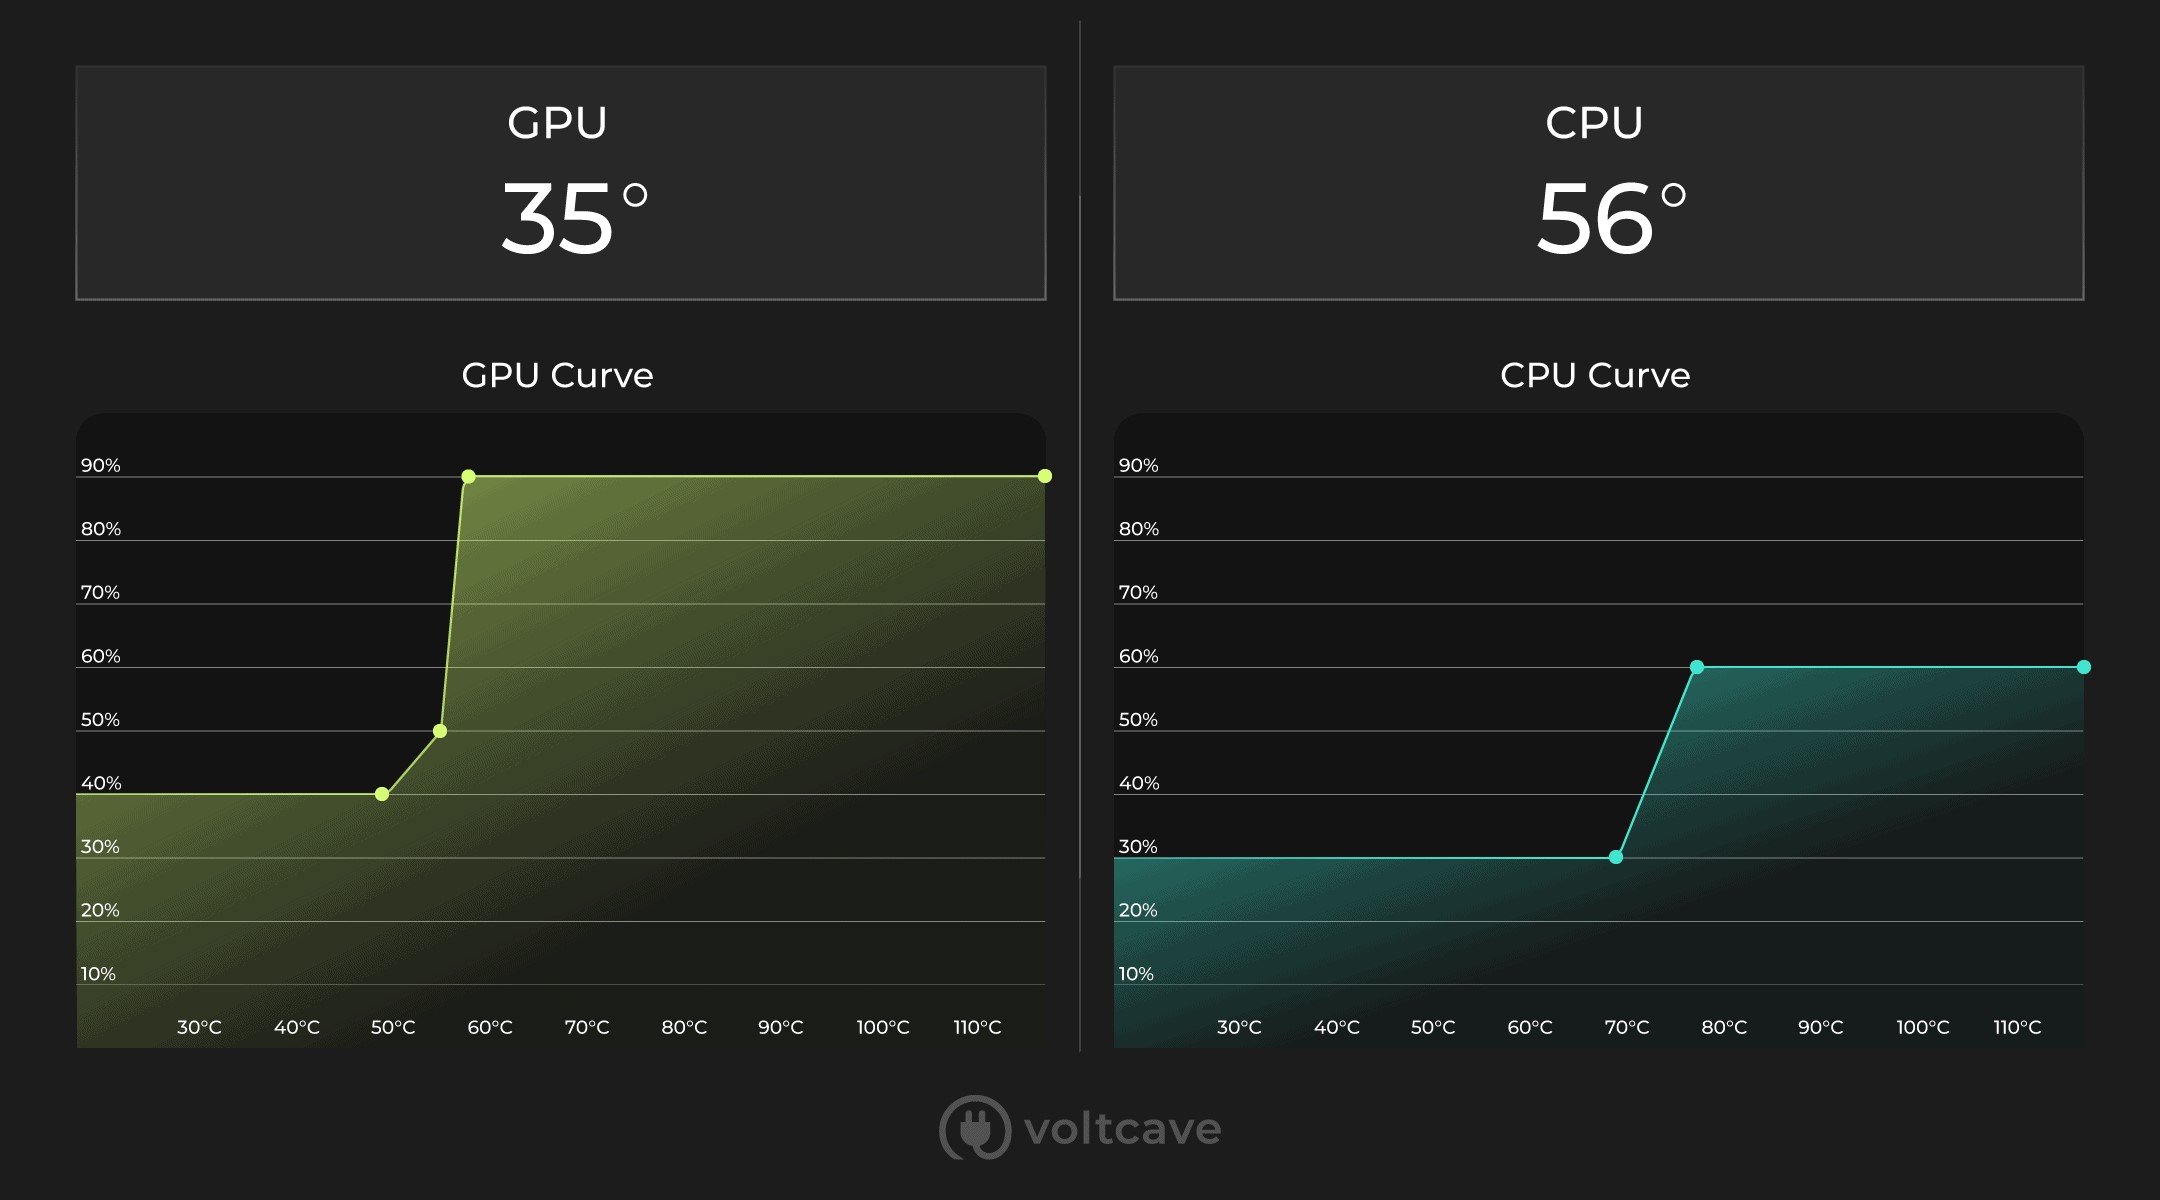
Task: Click the 110°C label on GPU graph axis
Action: [x=977, y=1027]
